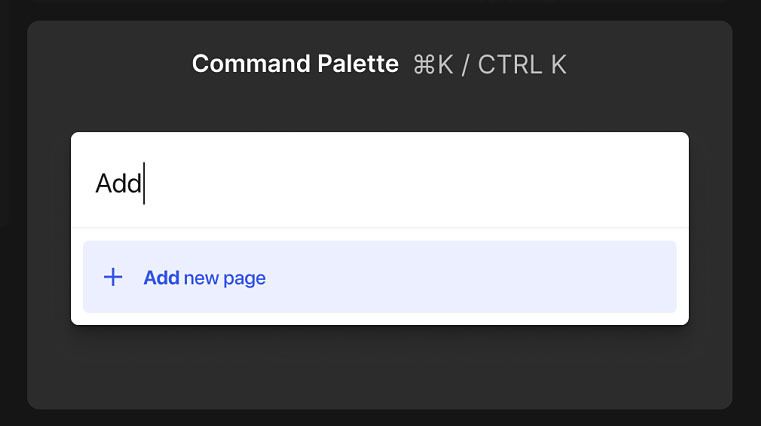This screenshot has height=426, width=761.
Task: Click the Command Palette heading
Action: click(x=295, y=64)
